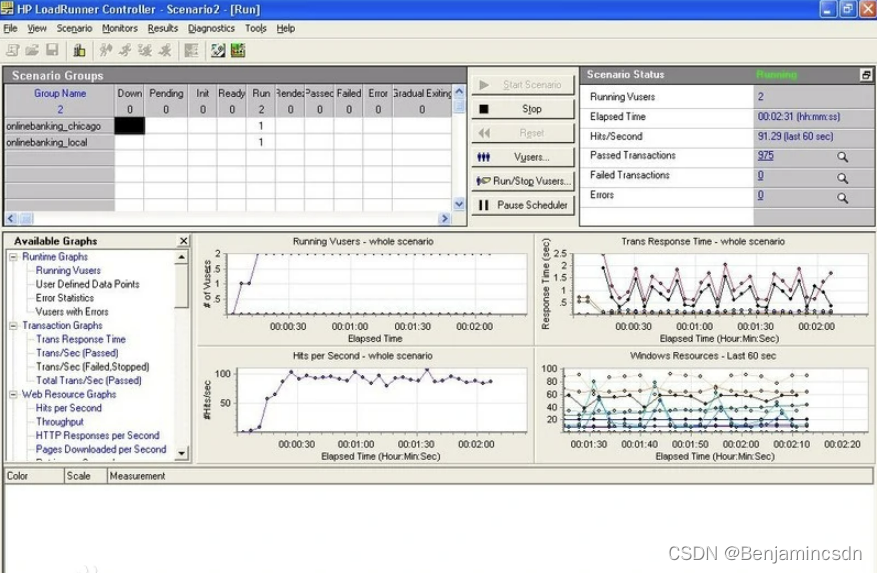Click the Start Scenario button
The height and width of the screenshot is (573, 877).
[x=523, y=85]
